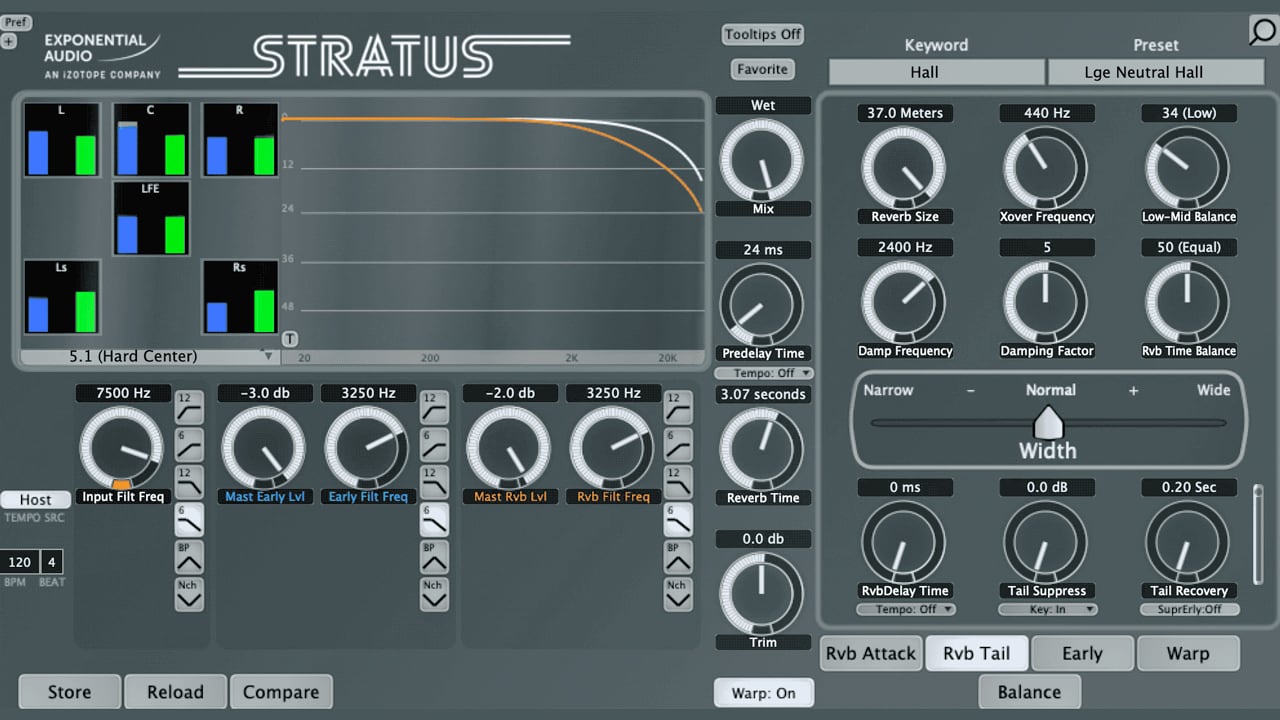Select 12 dB low-pass for Input filter
The width and height of the screenshot is (1280, 720).
[189, 482]
